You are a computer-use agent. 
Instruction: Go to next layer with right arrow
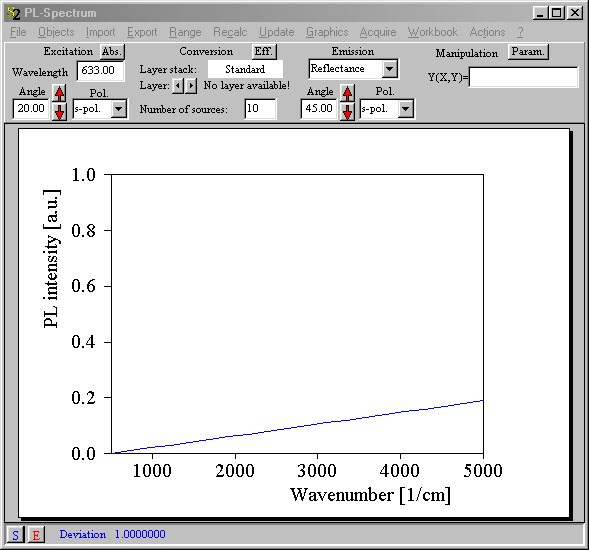click(x=191, y=86)
